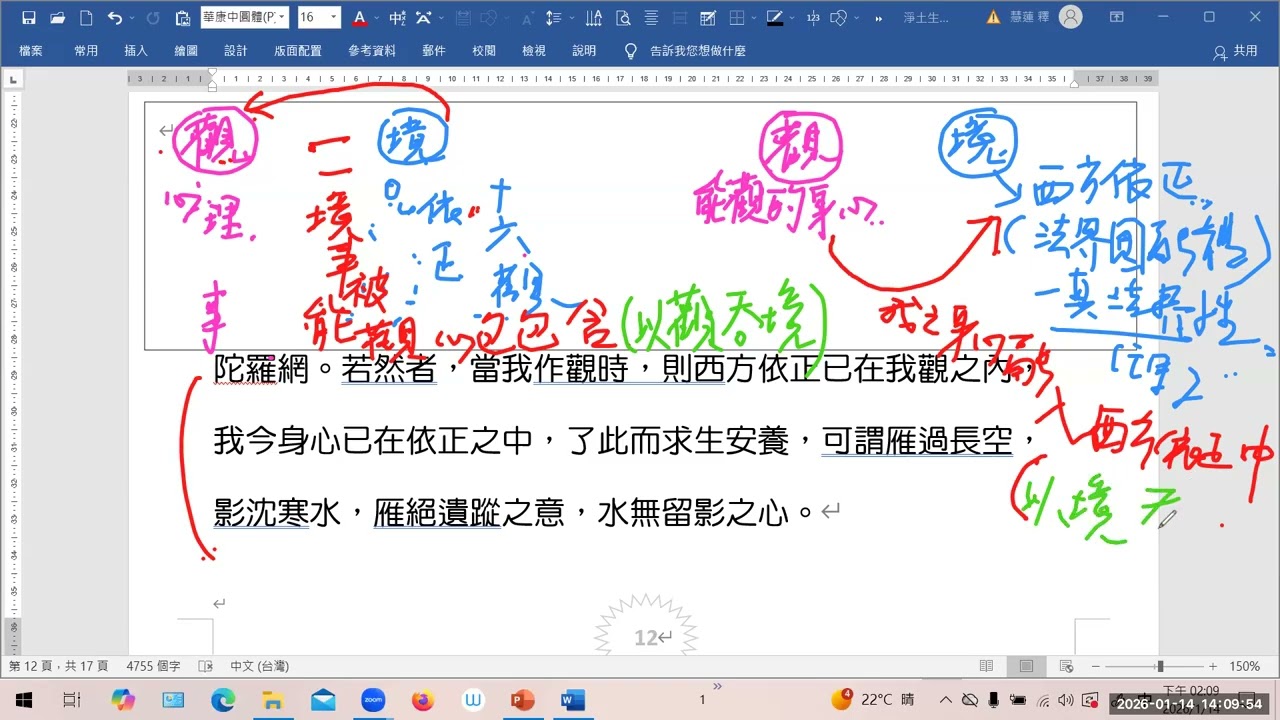Expand the shapes dropdown arrow
Image resolution: width=1280 pixels, height=720 pixels.
(x=855, y=17)
